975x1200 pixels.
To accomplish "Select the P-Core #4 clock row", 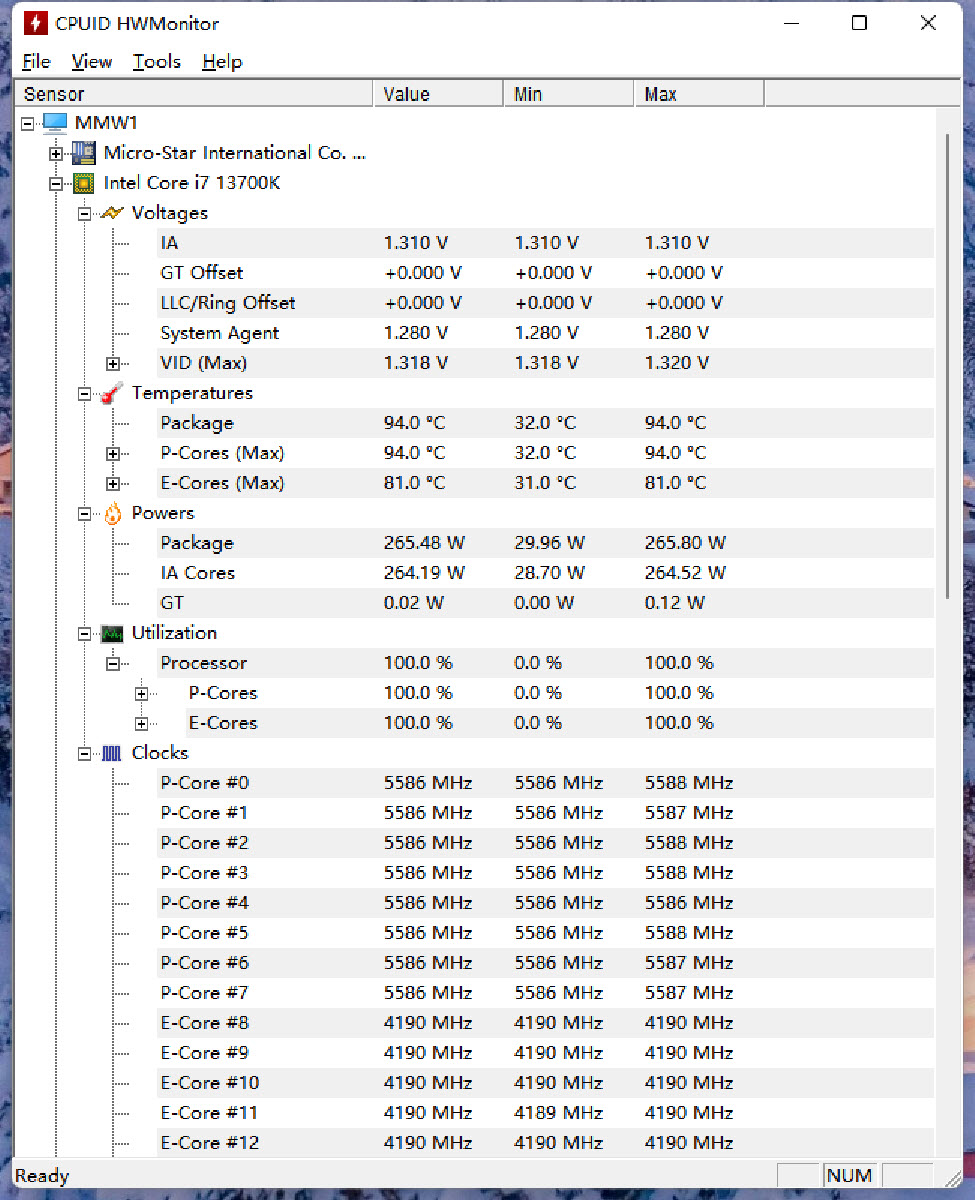I will click(x=545, y=903).
